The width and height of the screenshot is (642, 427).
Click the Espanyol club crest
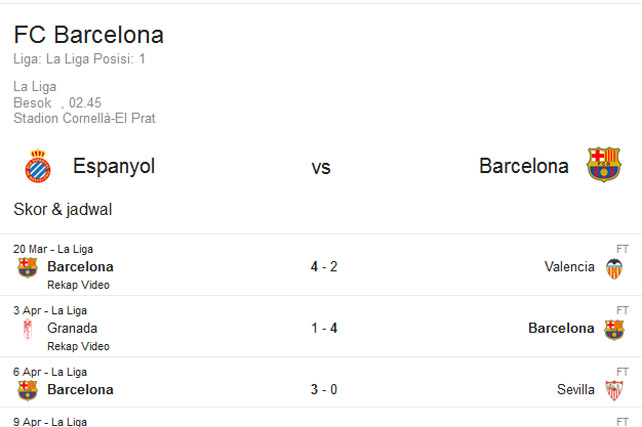[38, 165]
